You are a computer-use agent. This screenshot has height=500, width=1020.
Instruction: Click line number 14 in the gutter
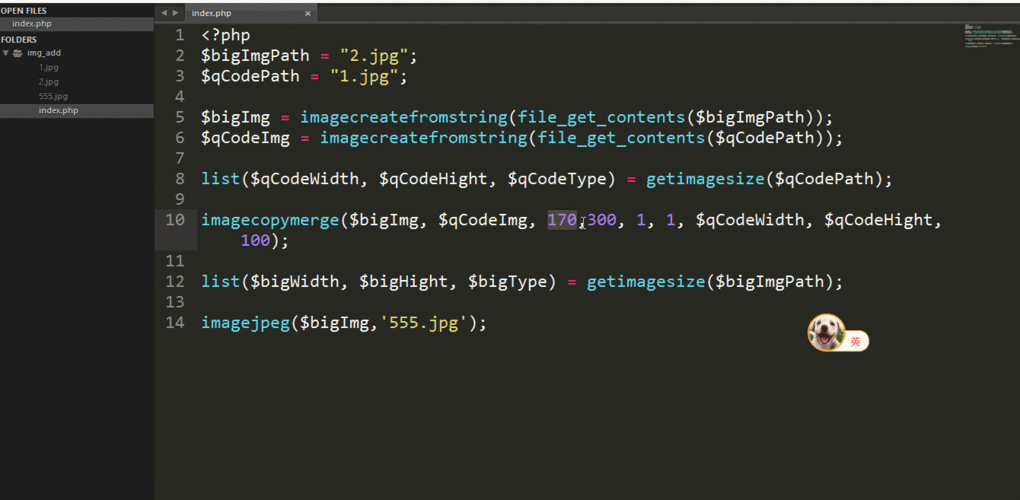(x=175, y=322)
